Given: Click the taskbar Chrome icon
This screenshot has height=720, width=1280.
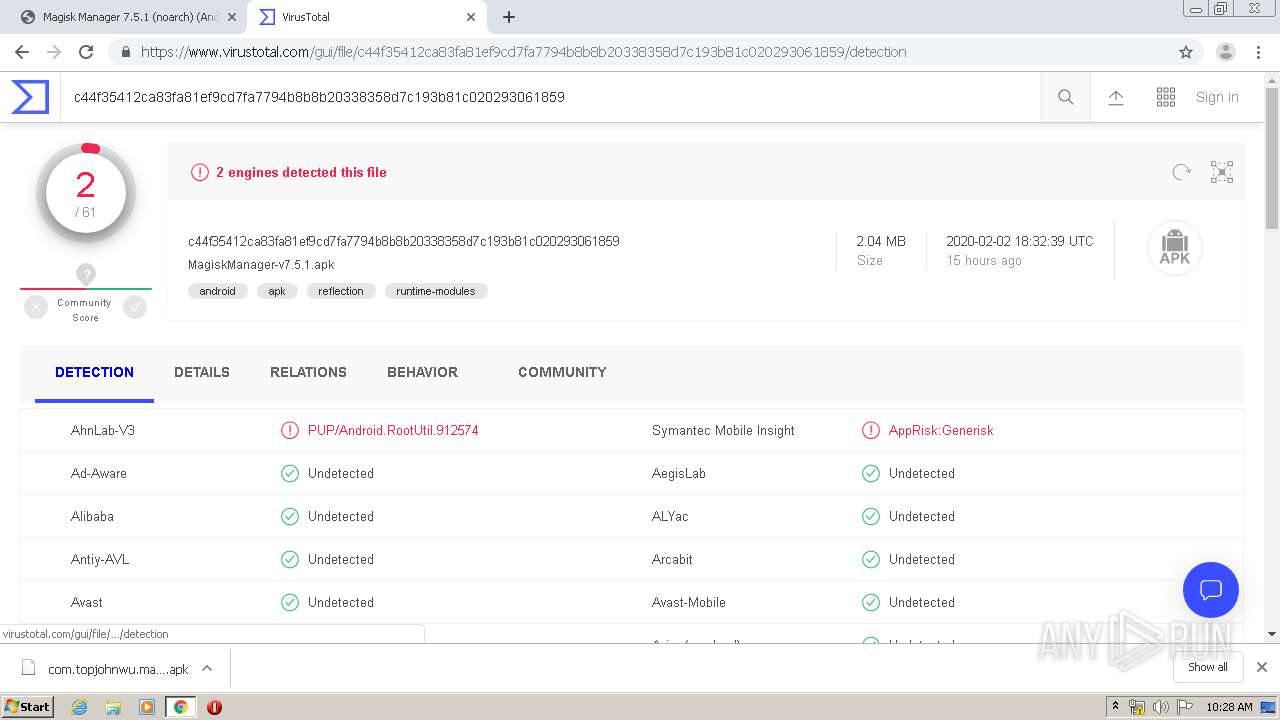Looking at the screenshot, I should click(180, 707).
